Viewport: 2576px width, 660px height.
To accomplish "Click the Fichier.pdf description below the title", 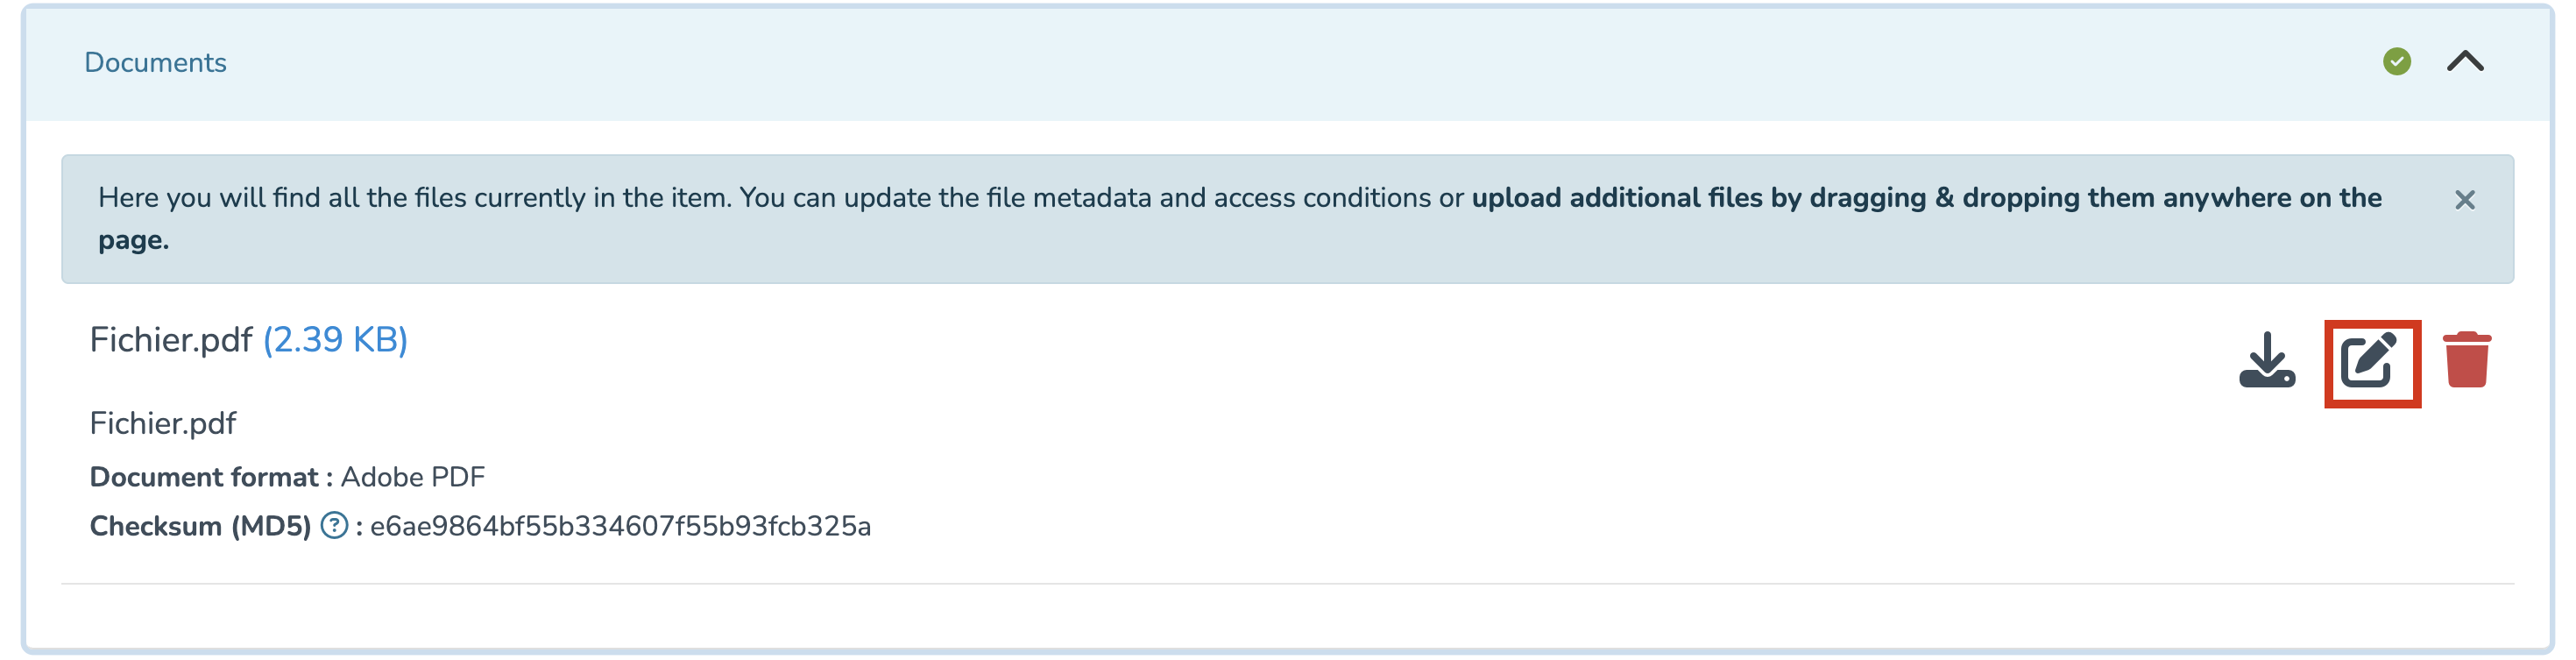I will (x=163, y=424).
